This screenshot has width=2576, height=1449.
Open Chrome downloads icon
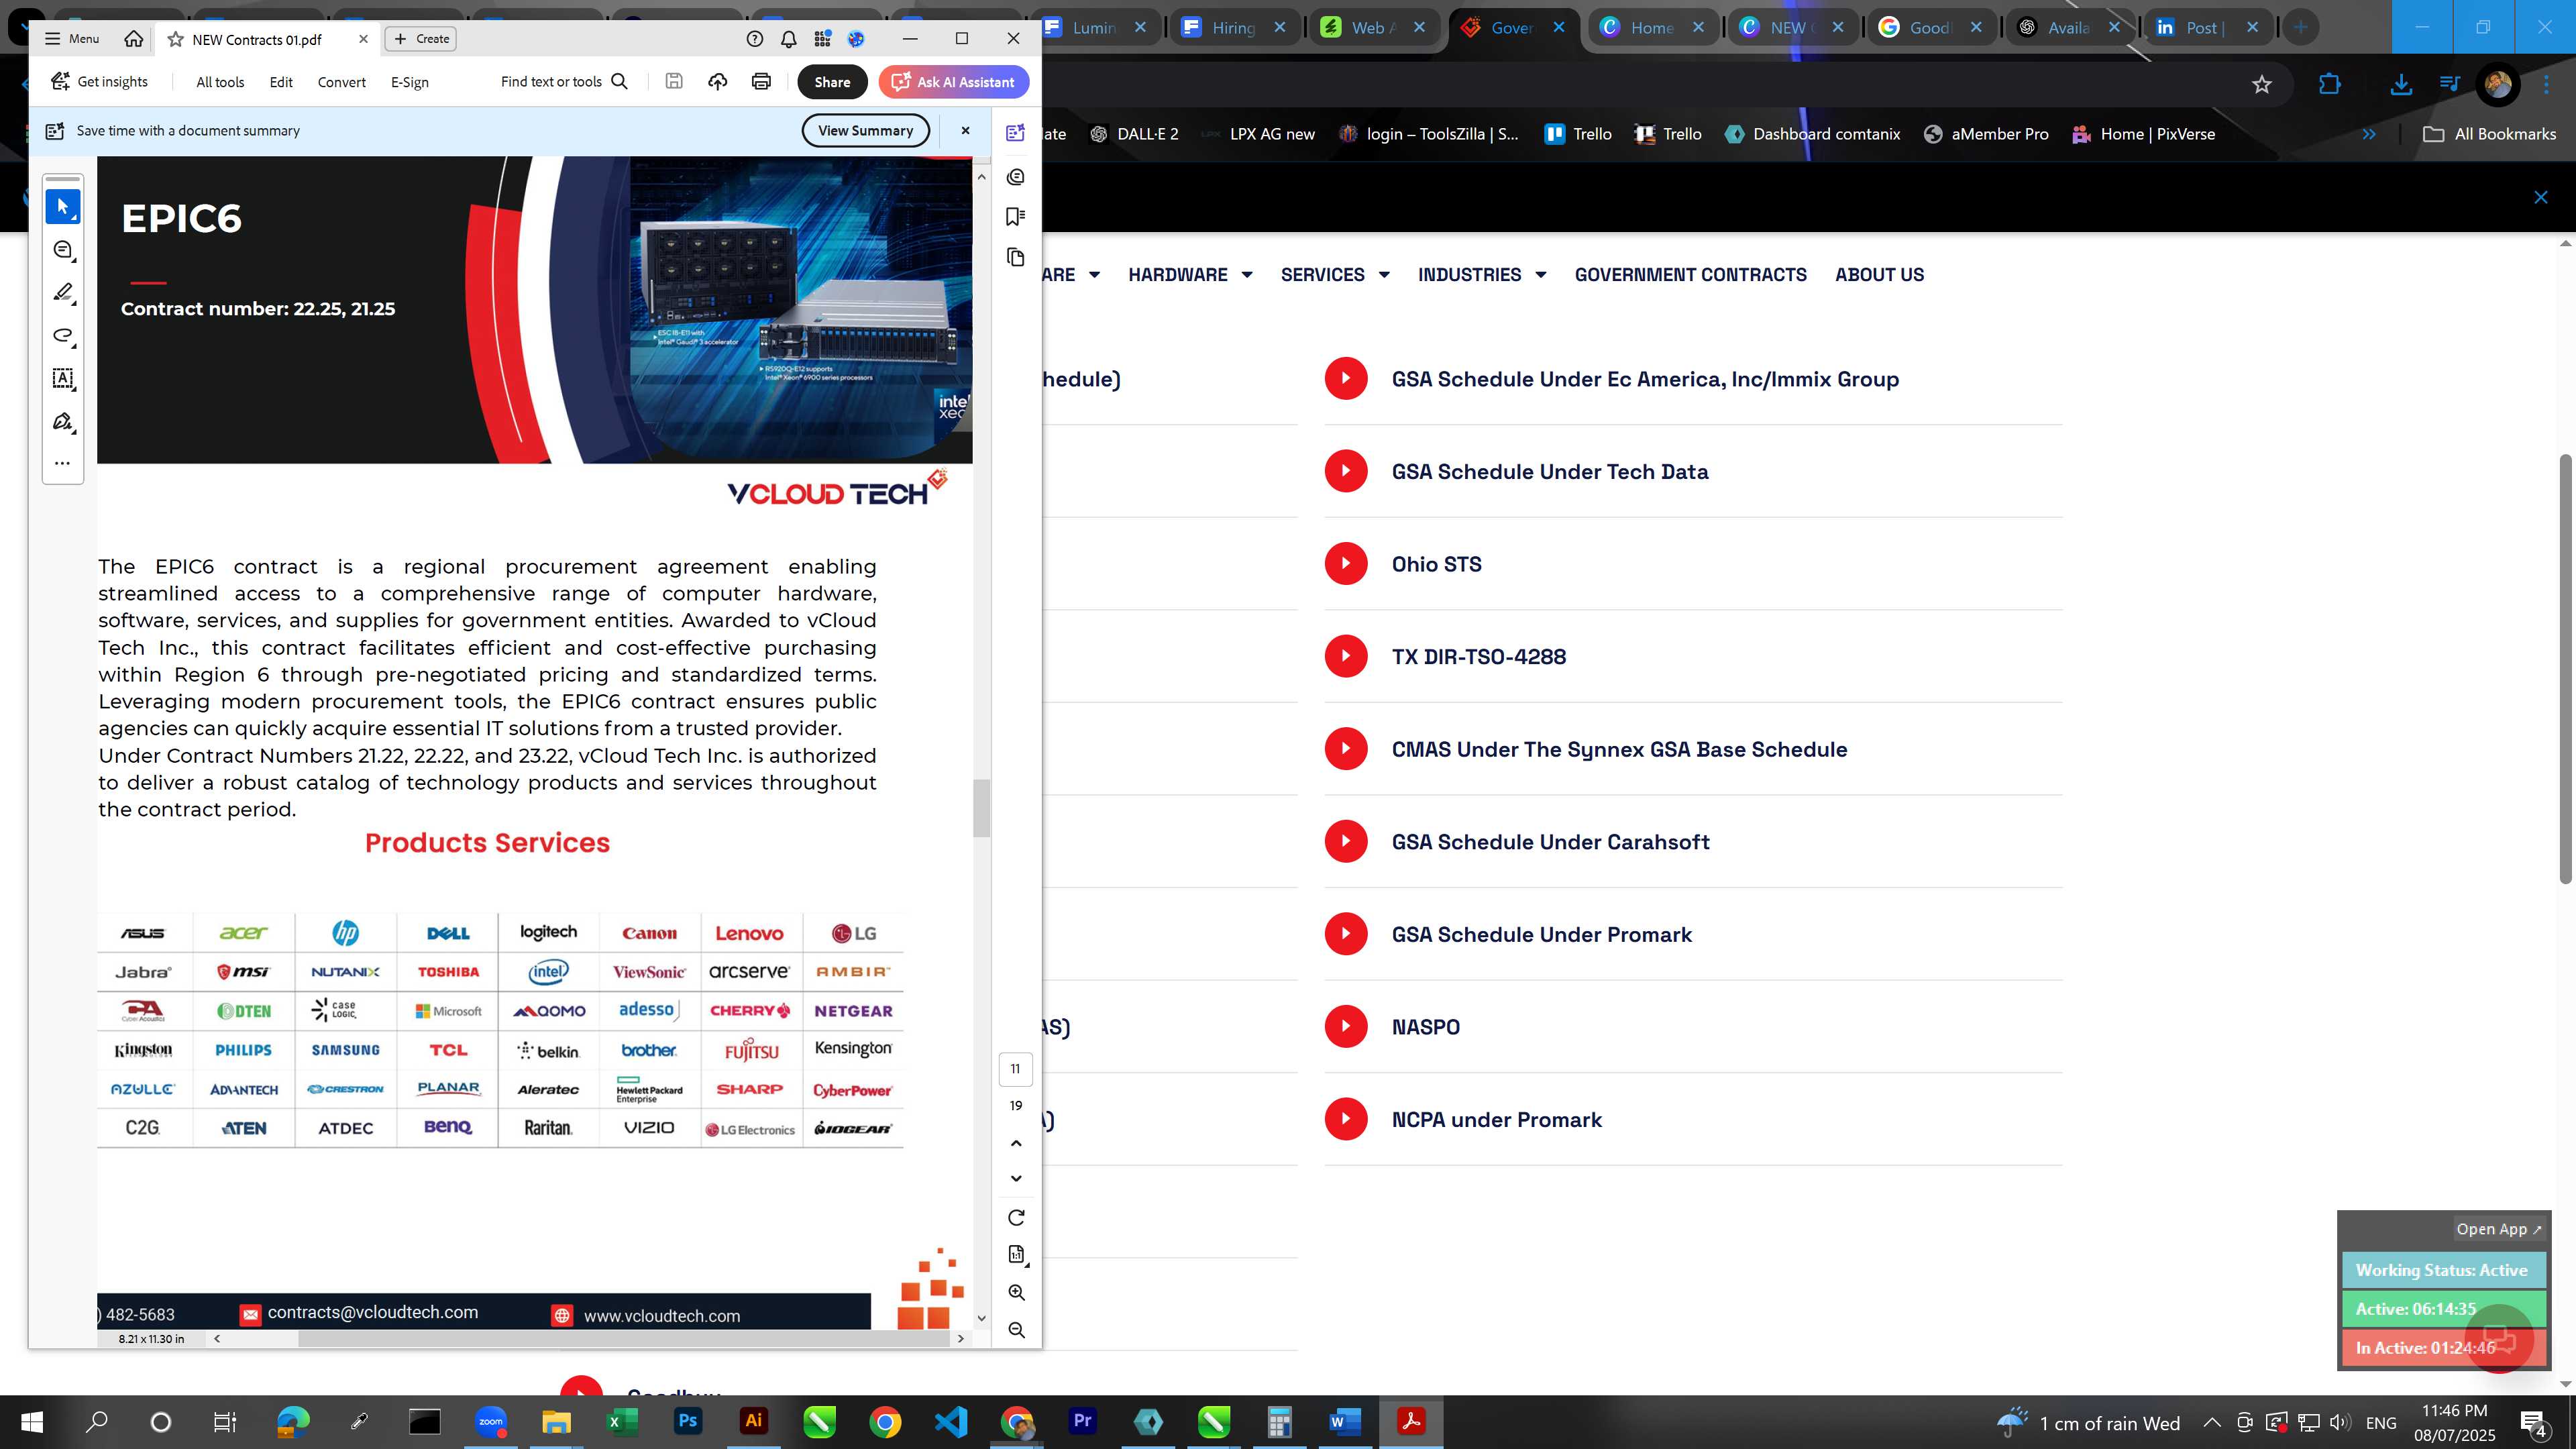coord(2401,85)
